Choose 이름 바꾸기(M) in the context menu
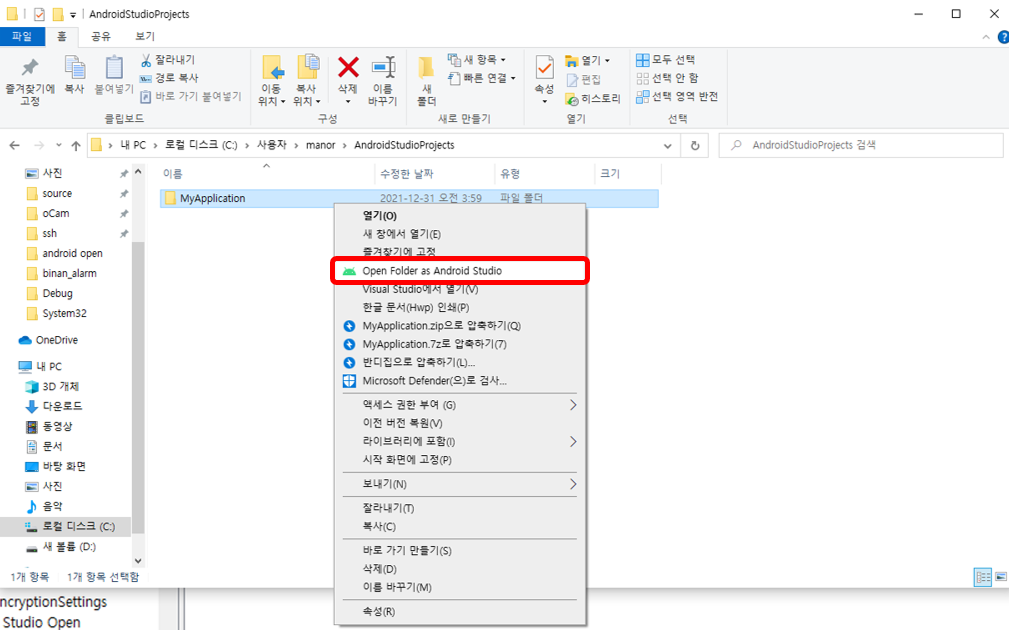 click(x=459, y=588)
